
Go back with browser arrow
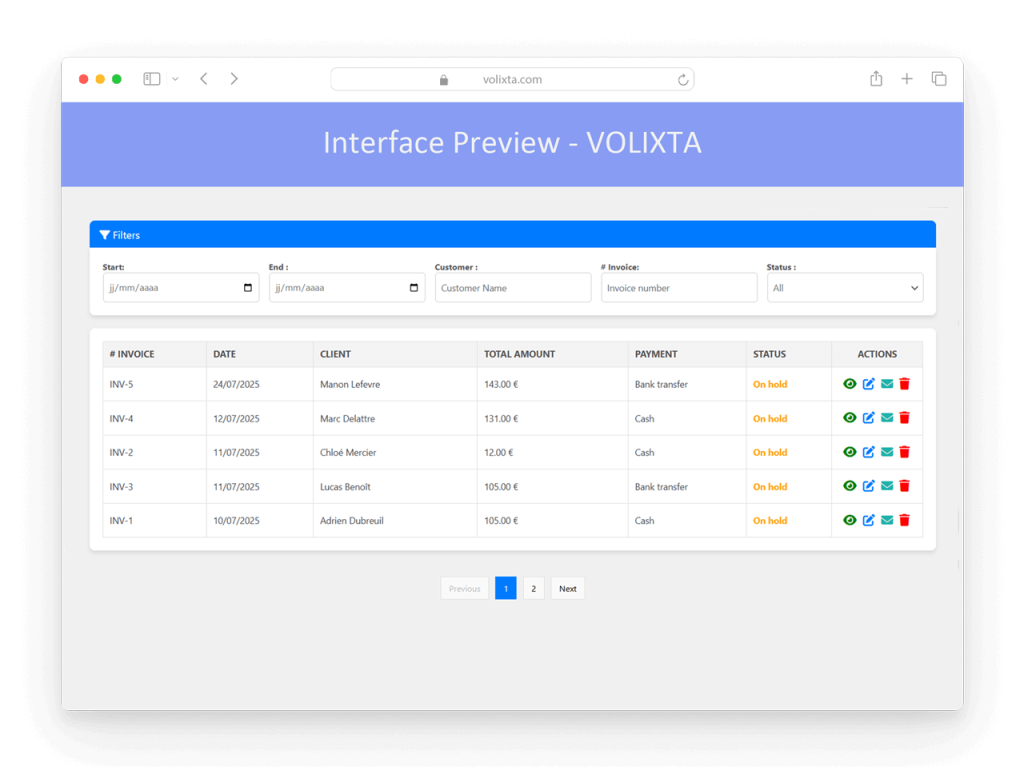click(x=204, y=79)
